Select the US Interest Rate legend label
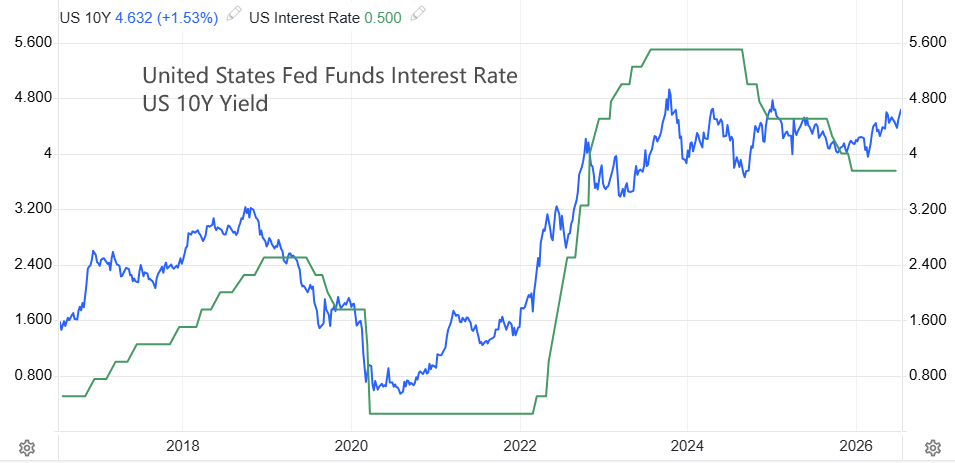 coord(305,17)
